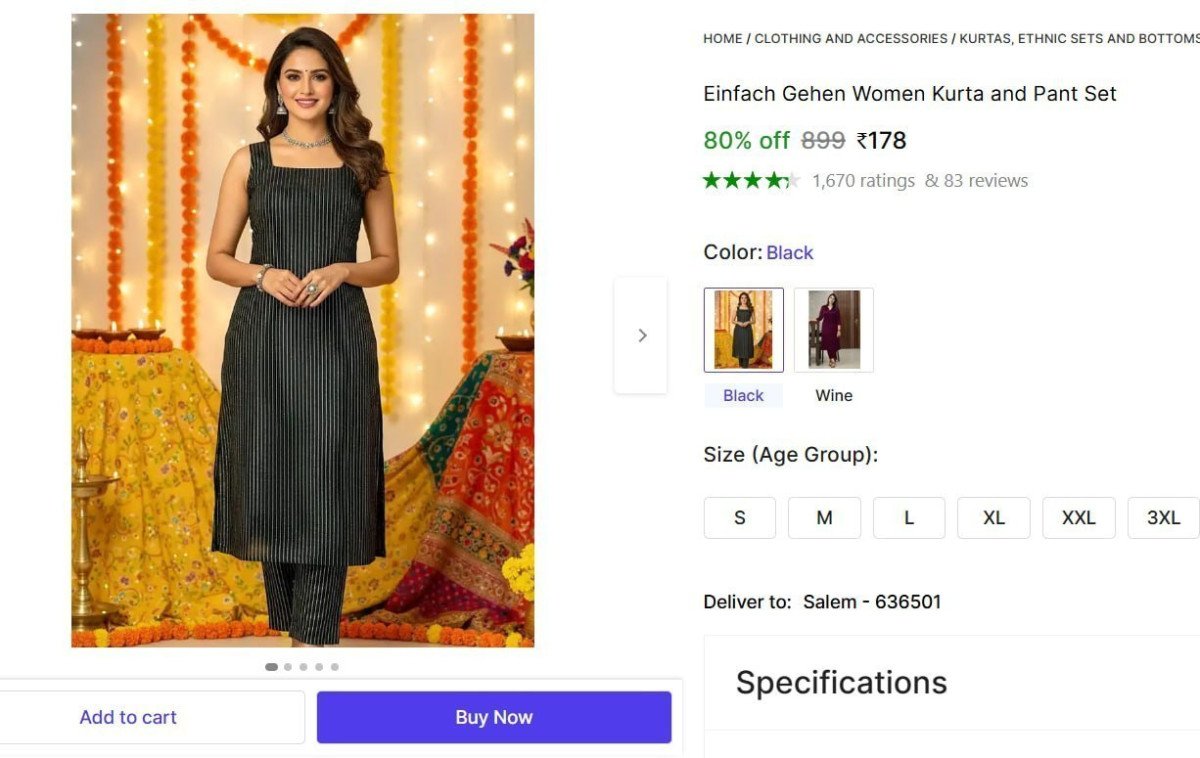This screenshot has height=758, width=1200.
Task: Click the next image arrow on product gallery
Action: click(641, 335)
